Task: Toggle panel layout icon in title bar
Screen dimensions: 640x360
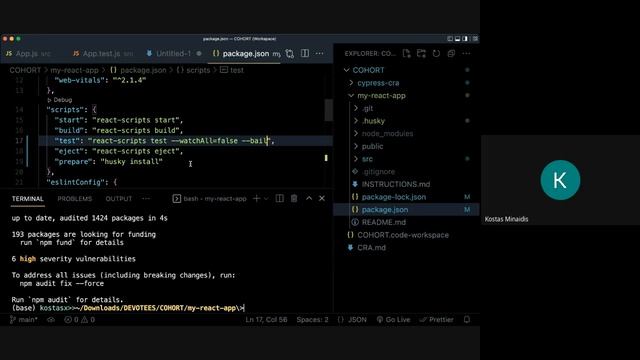Action: (458, 39)
